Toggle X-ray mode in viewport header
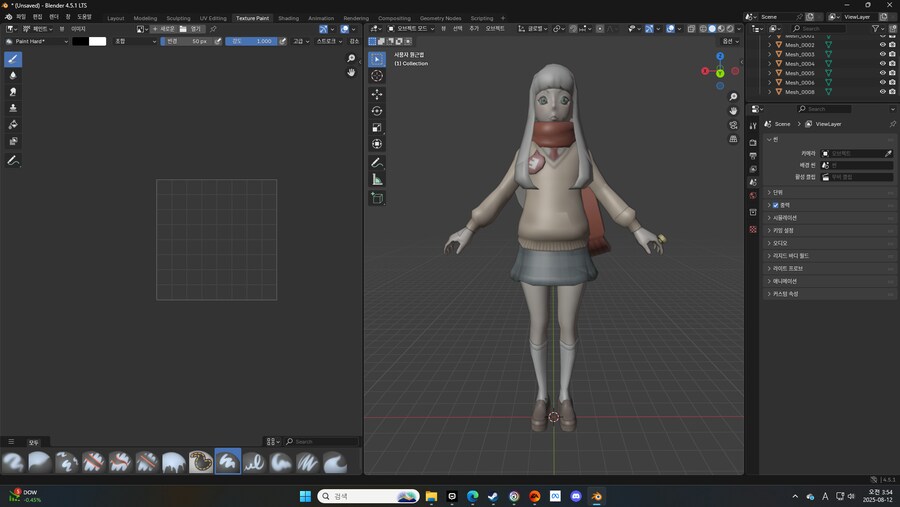900x507 pixels. [x=692, y=28]
